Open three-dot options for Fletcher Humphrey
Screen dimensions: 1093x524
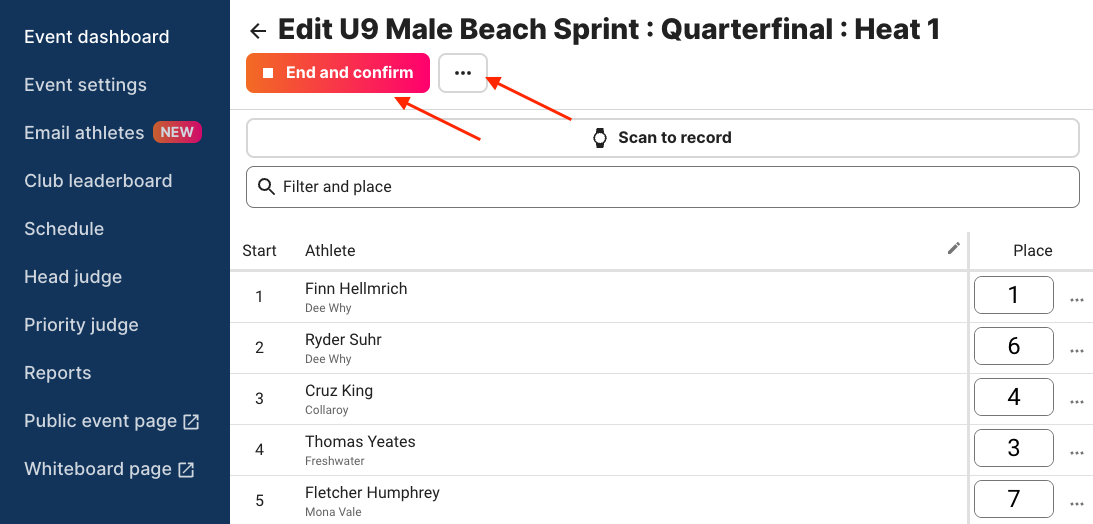click(x=1077, y=504)
